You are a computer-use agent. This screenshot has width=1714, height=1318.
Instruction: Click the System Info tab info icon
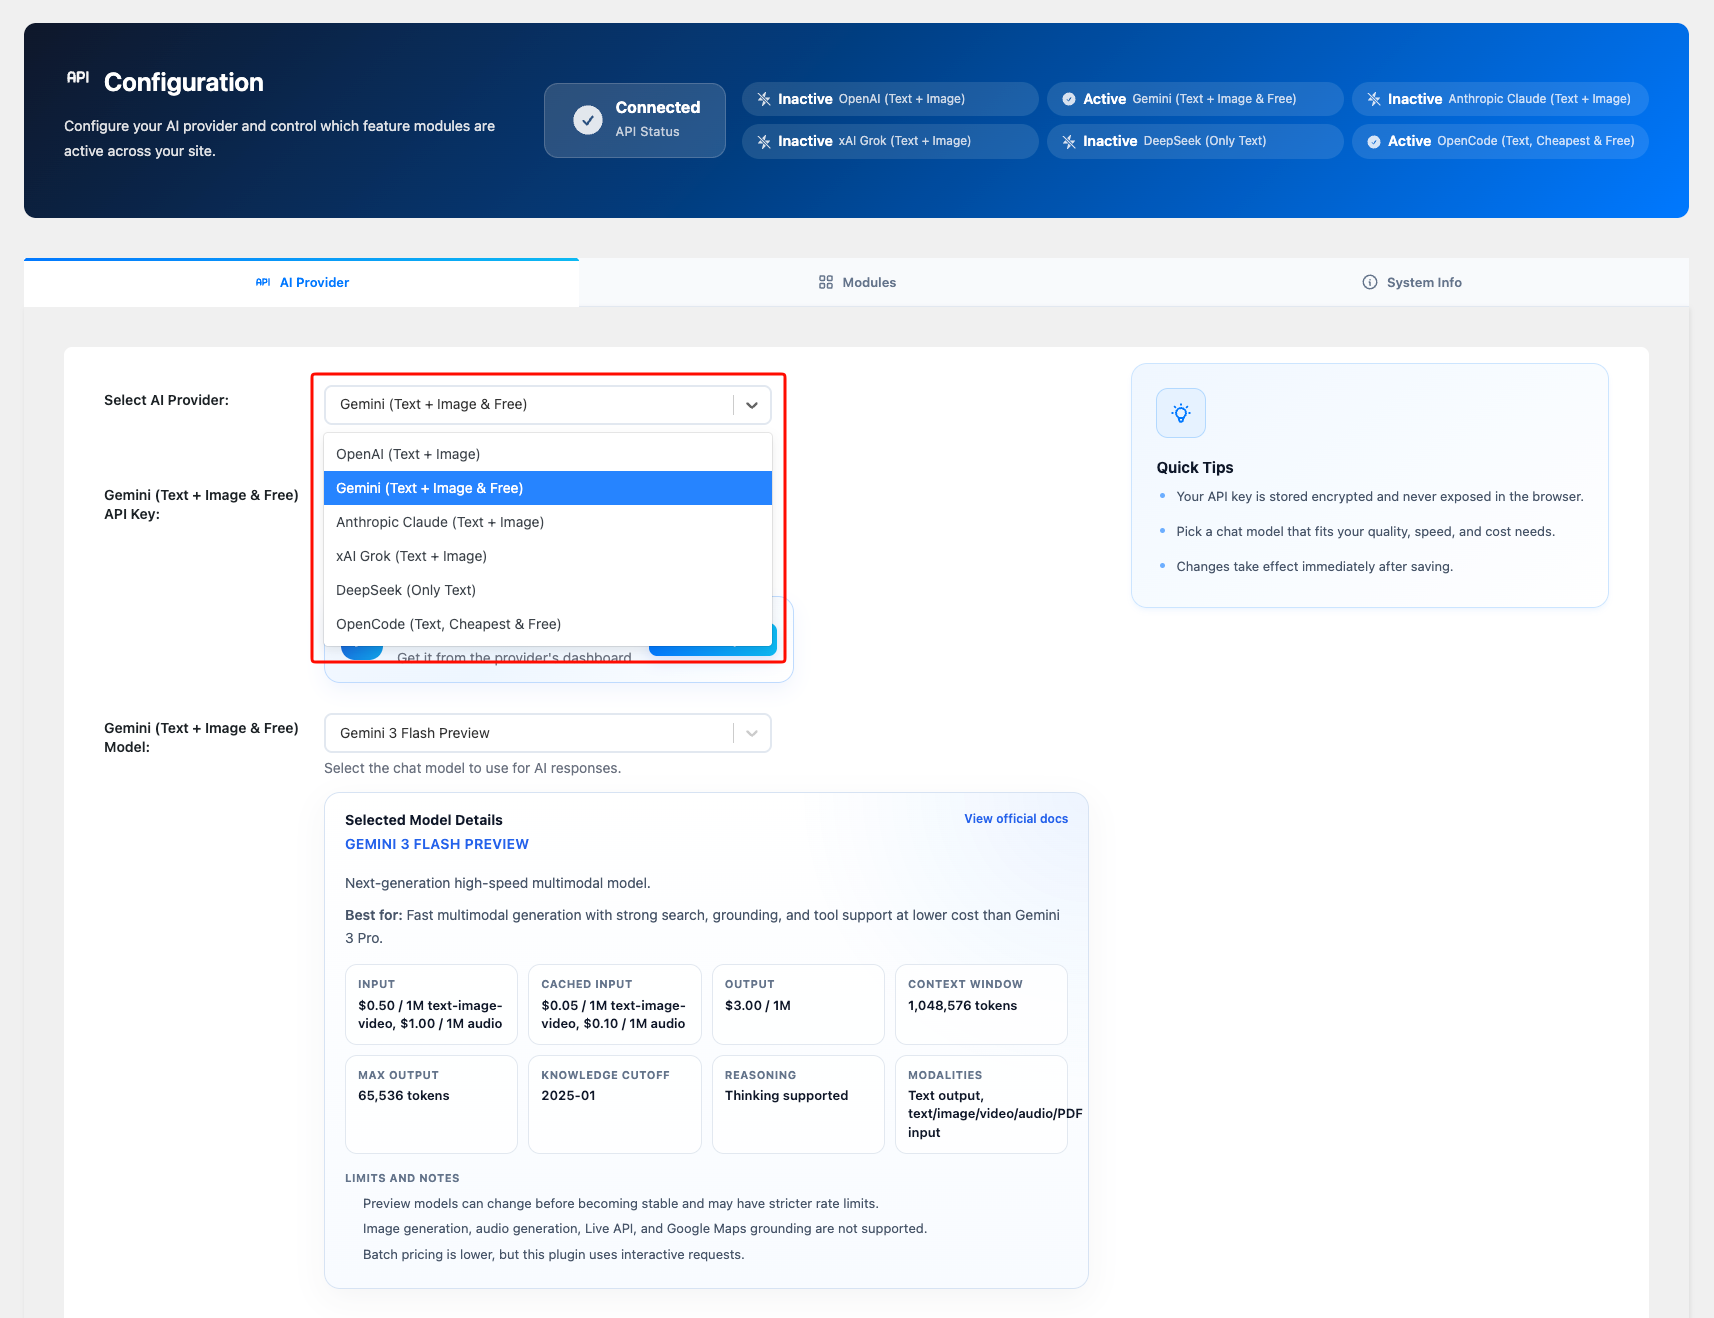[1370, 282]
